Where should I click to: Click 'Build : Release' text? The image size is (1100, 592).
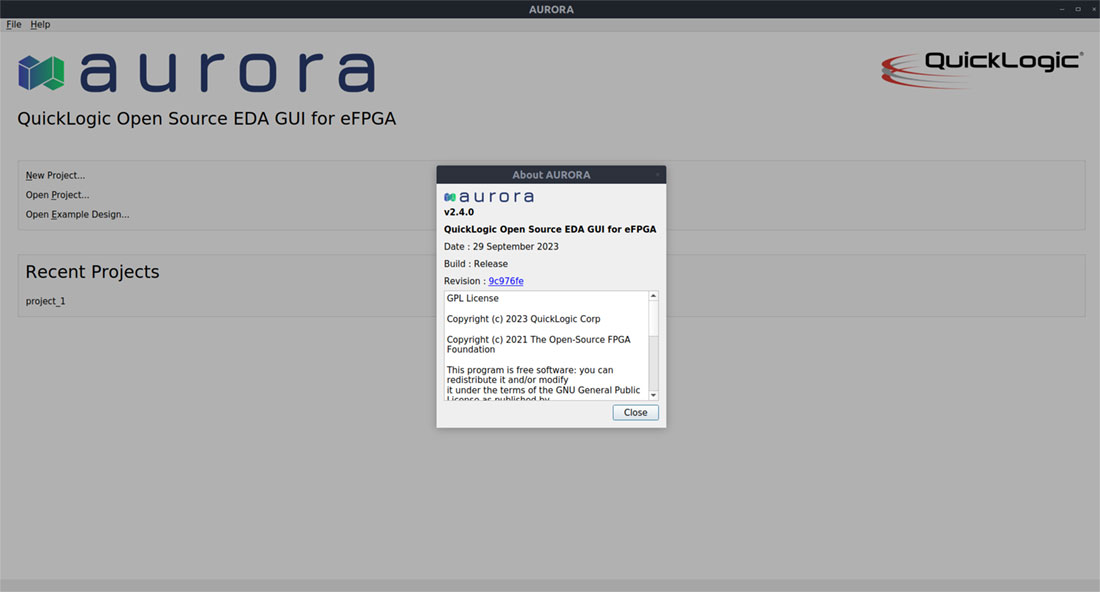476,264
